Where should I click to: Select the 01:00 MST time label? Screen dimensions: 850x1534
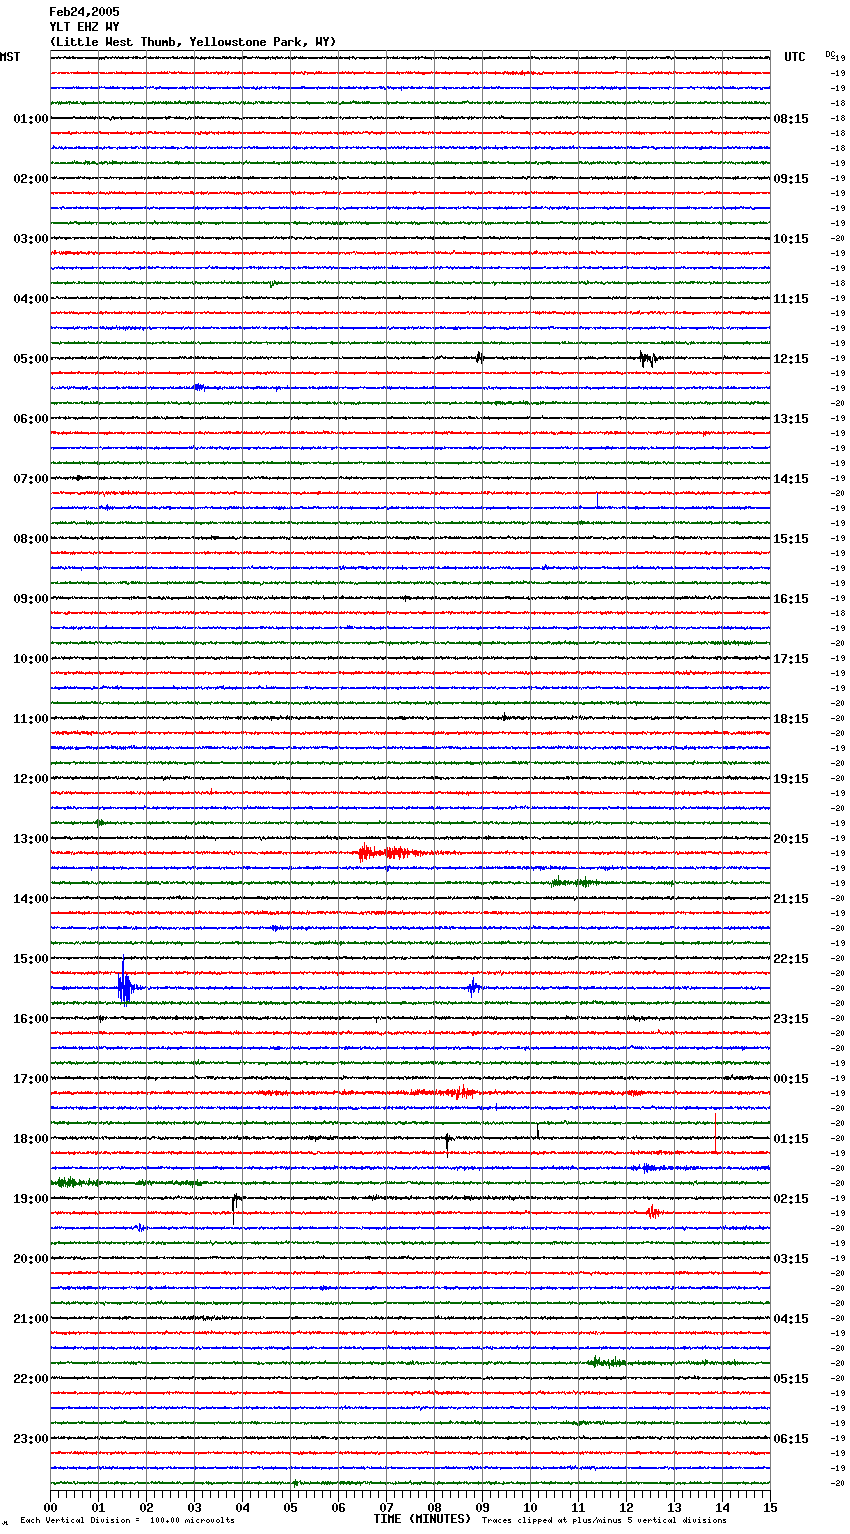click(30, 119)
